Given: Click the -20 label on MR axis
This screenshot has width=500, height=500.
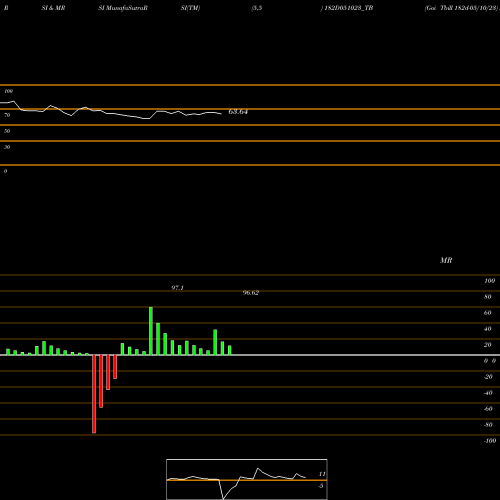Looking at the screenshot, I should [x=488, y=377].
